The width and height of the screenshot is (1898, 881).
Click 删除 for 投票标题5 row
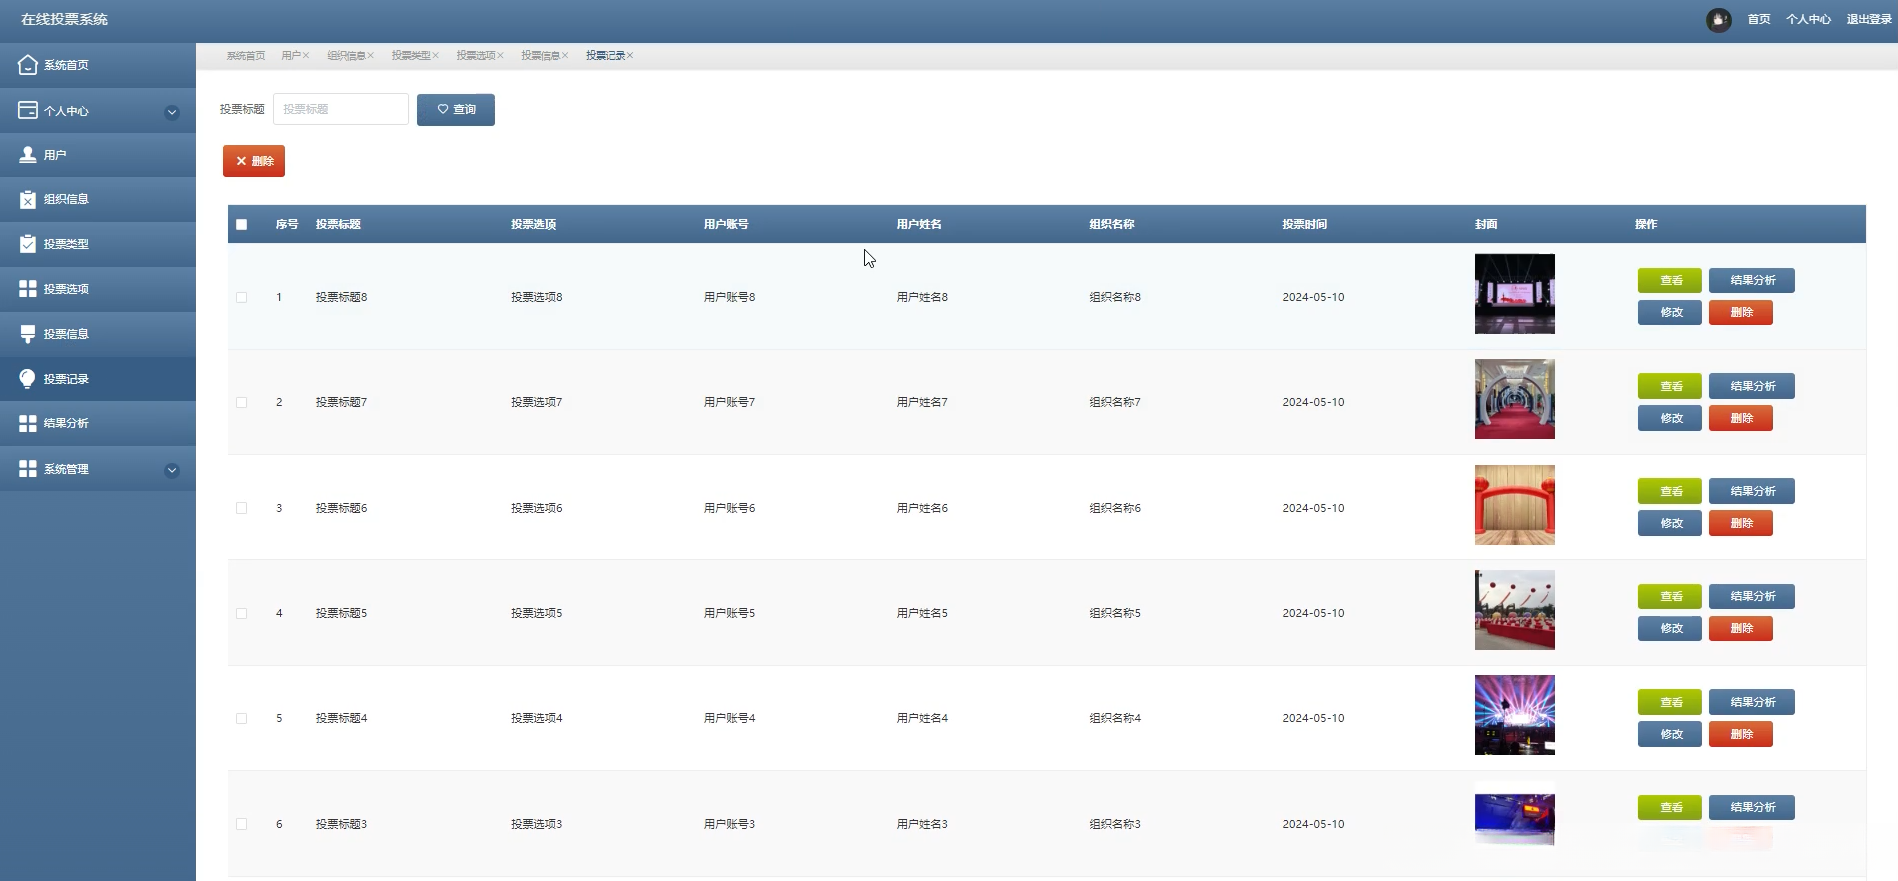(x=1741, y=628)
